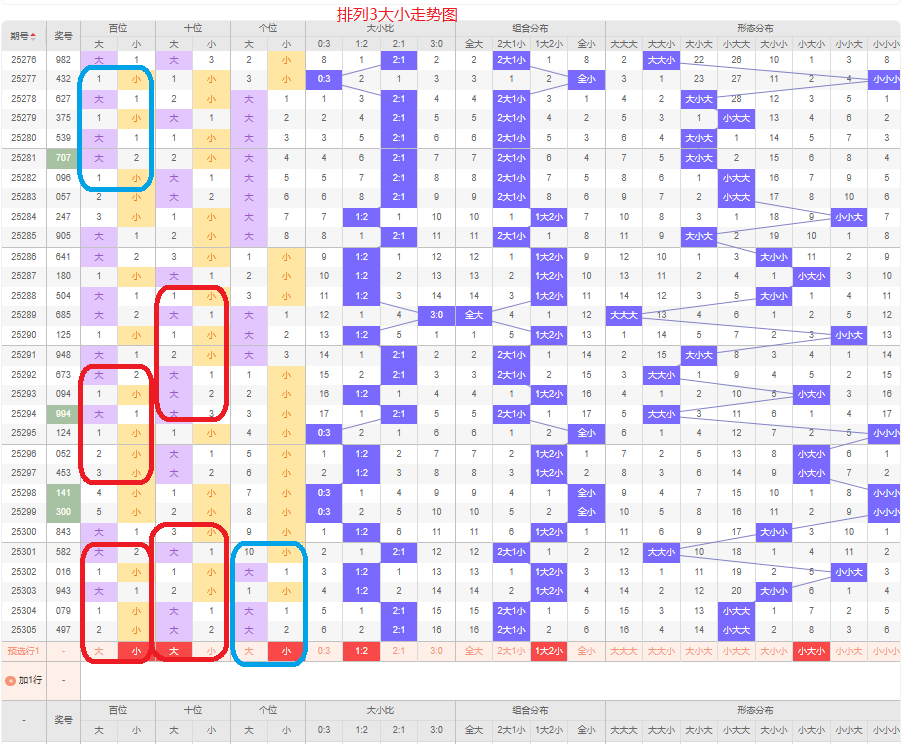Toggle selected 百位 小 in the 预选行1 row

[136, 651]
